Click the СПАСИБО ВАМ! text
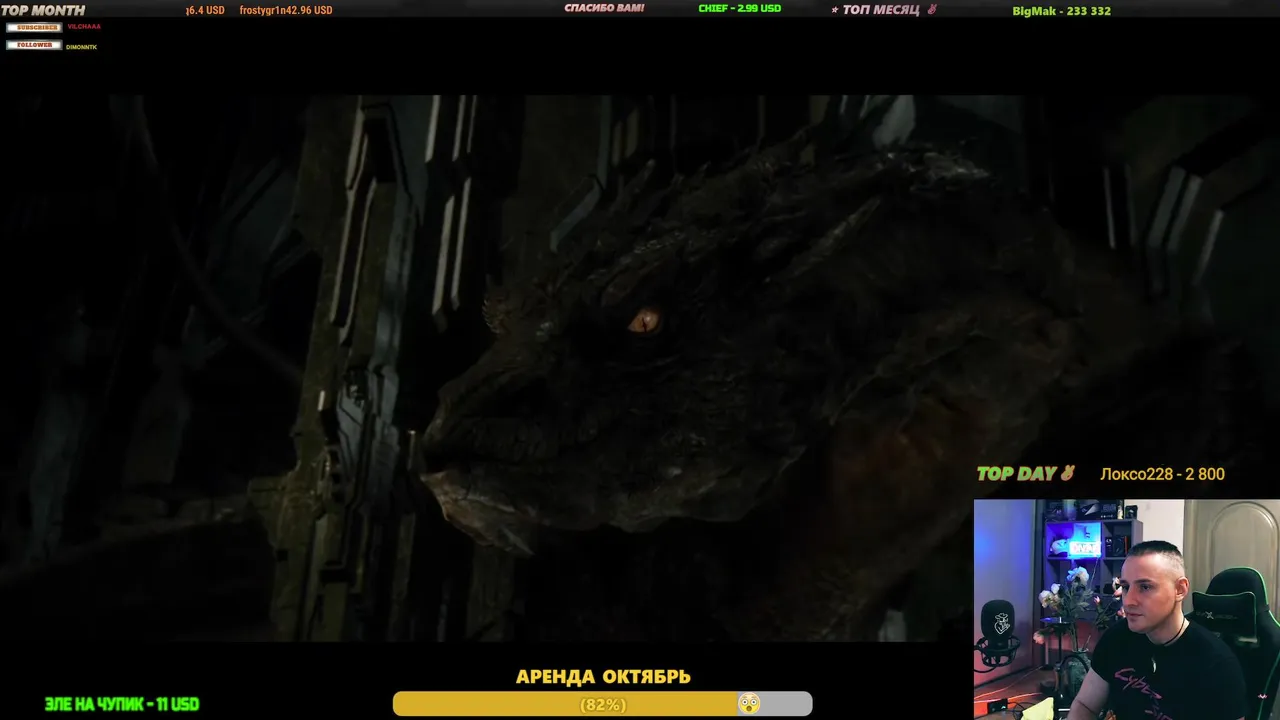The width and height of the screenshot is (1280, 720). click(x=604, y=8)
